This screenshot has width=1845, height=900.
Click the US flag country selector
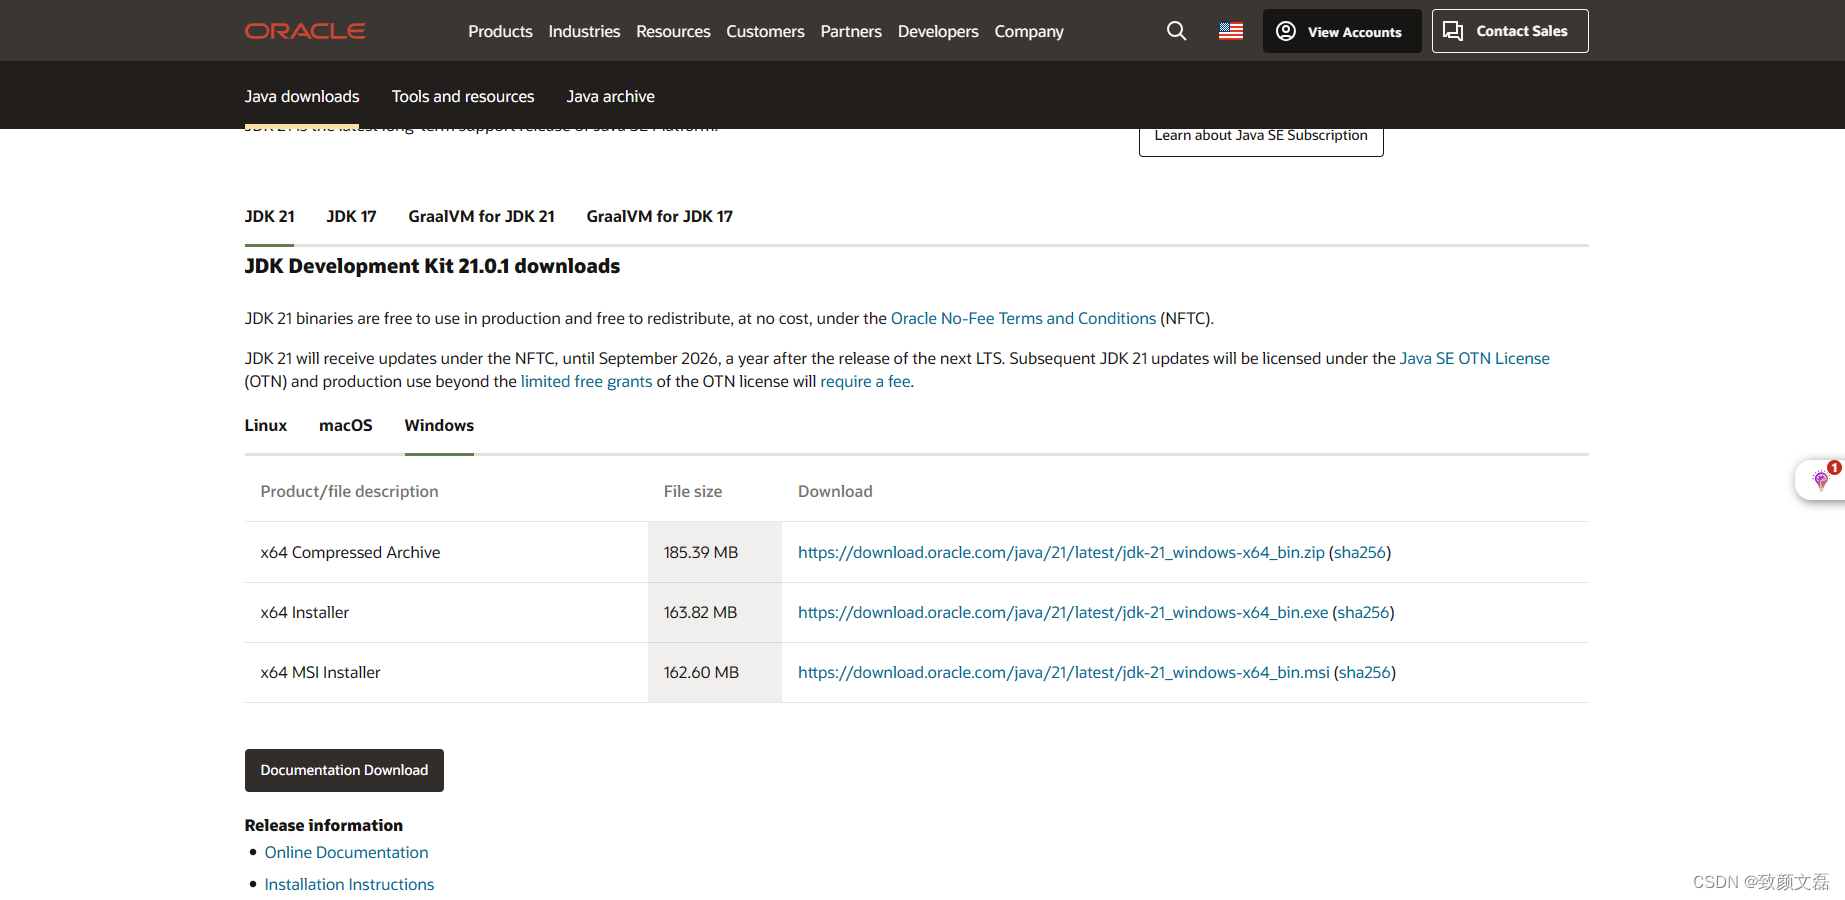coord(1230,30)
